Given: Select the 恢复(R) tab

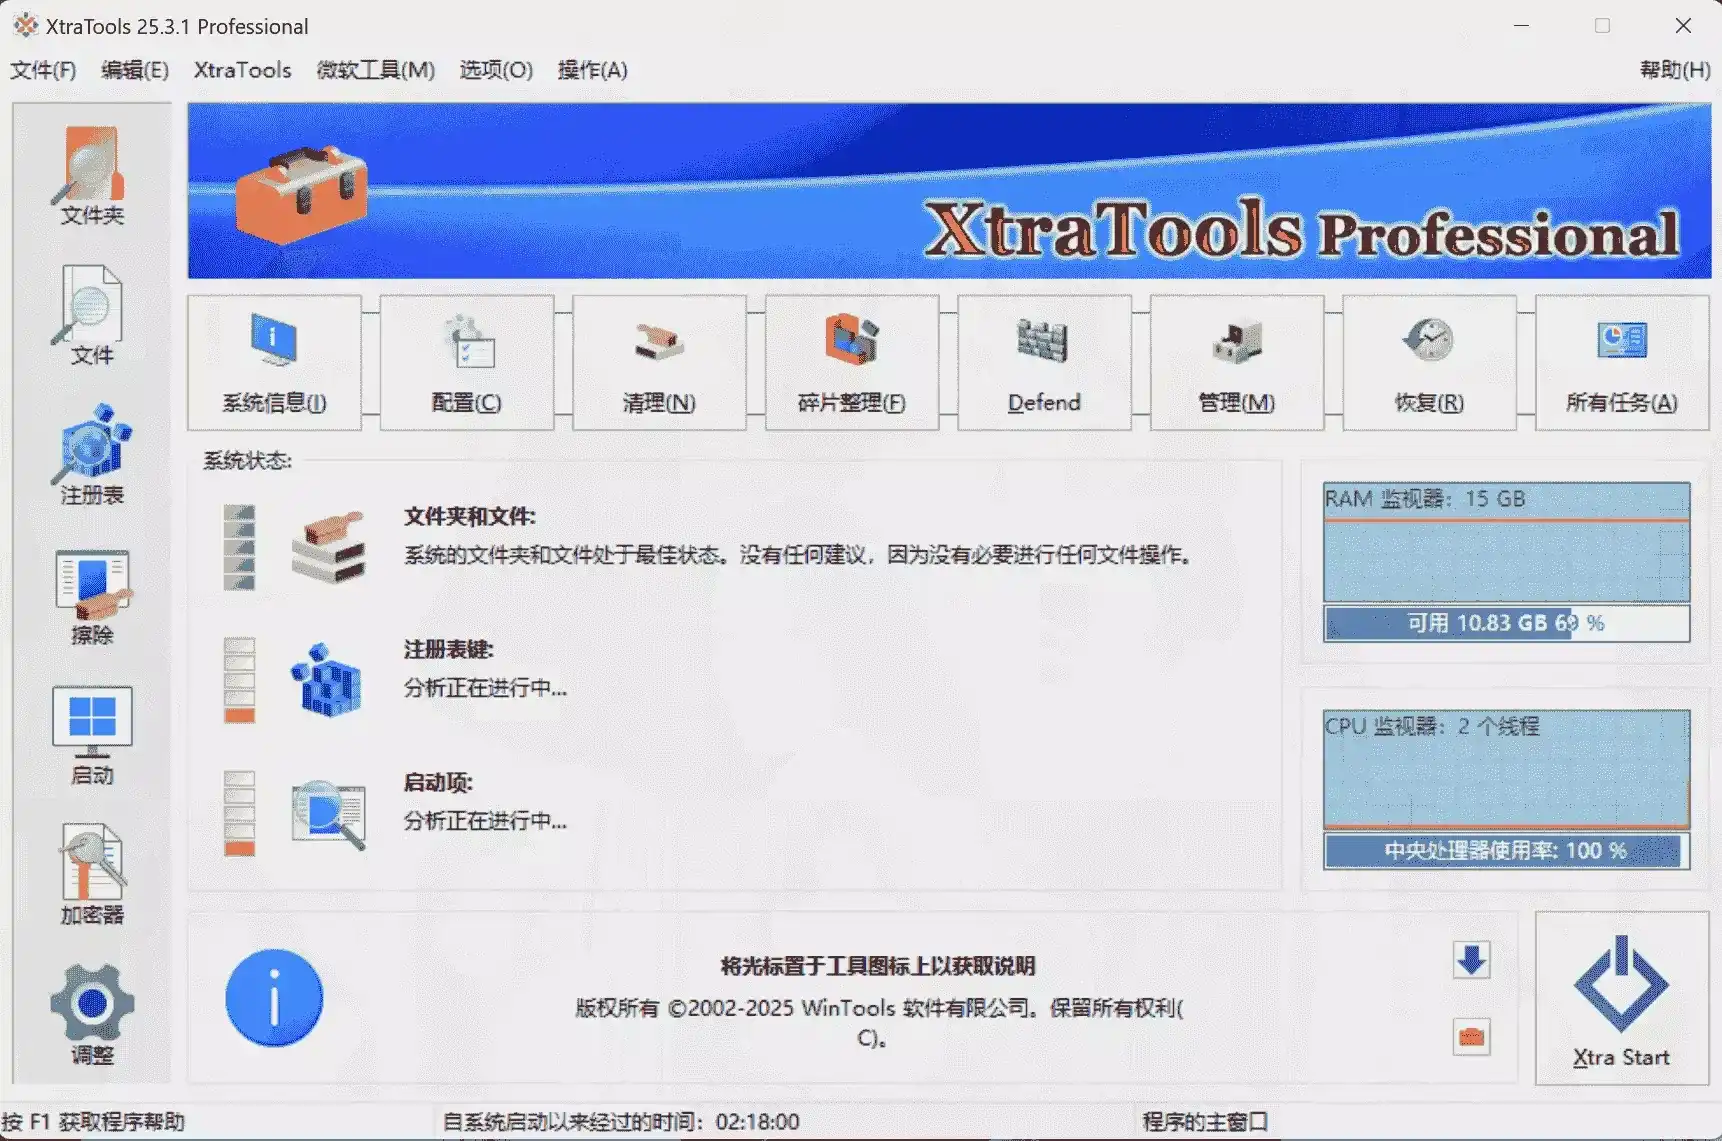Looking at the screenshot, I should [x=1429, y=363].
